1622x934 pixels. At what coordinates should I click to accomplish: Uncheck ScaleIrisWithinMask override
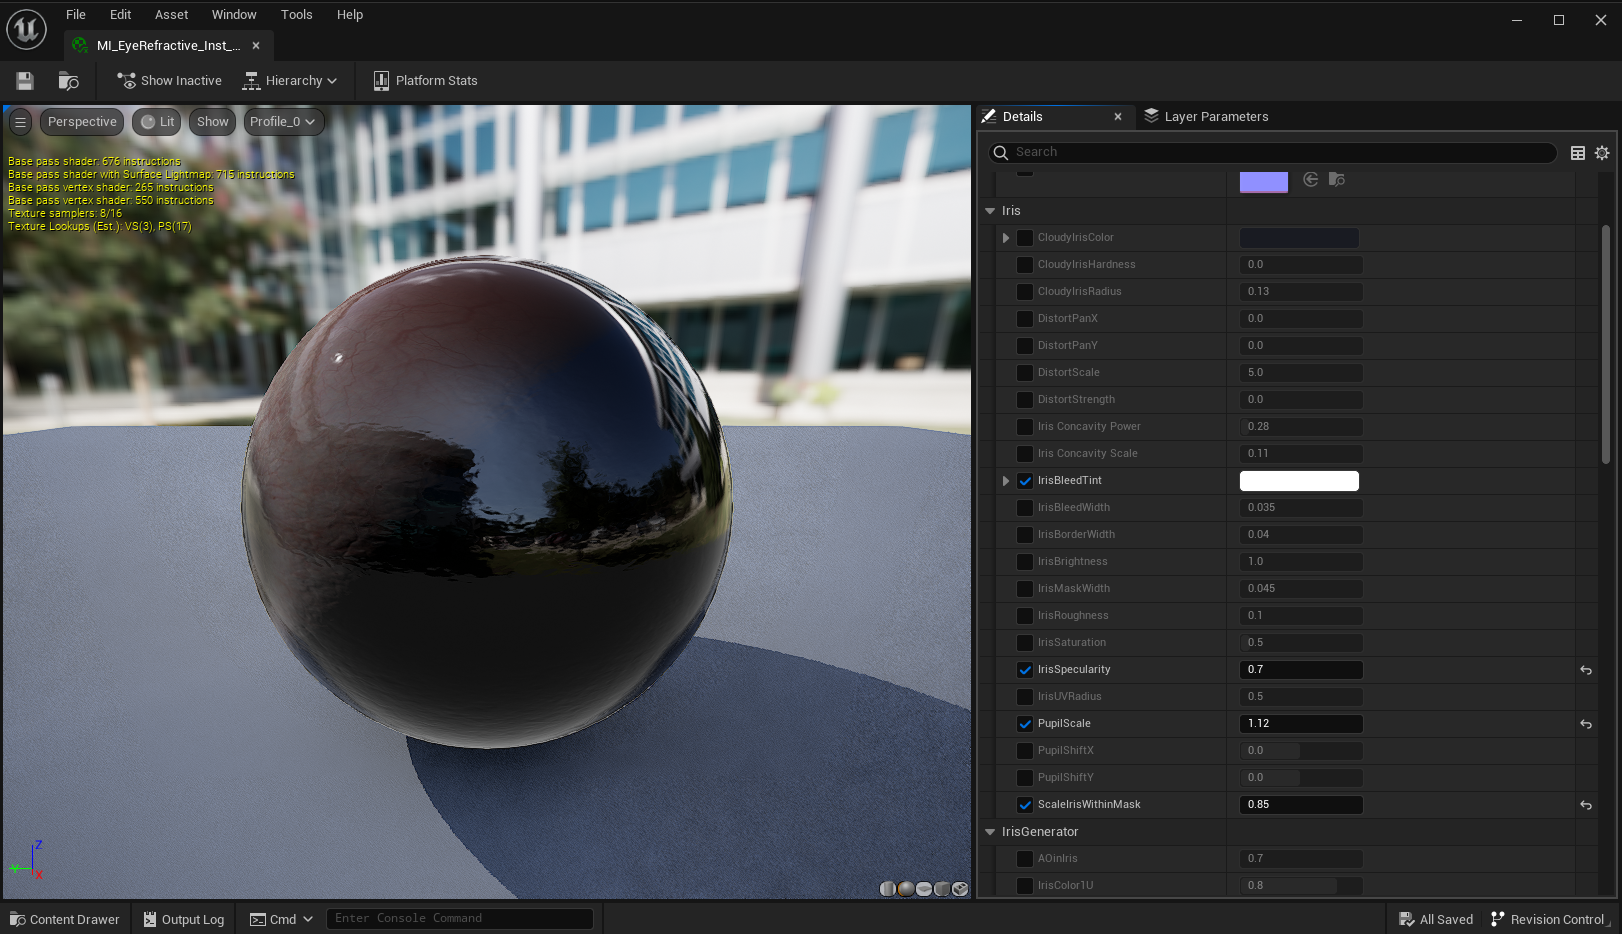[x=1025, y=805]
